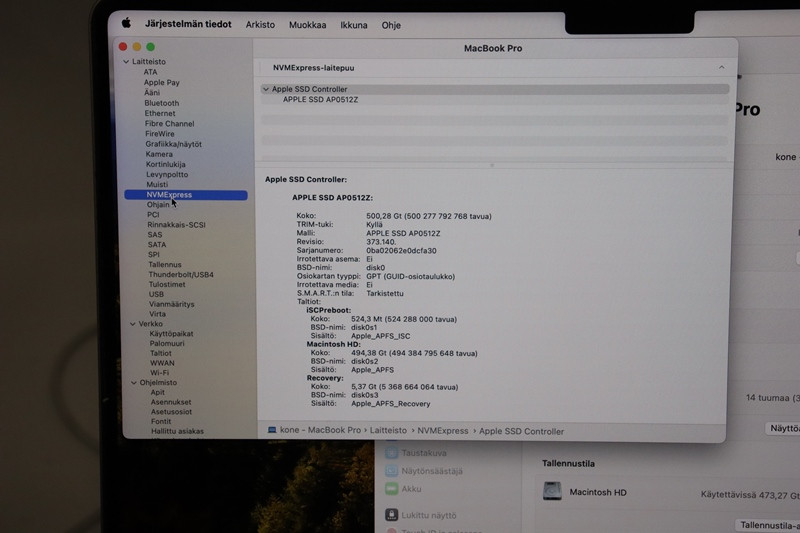The width and height of the screenshot is (800, 533).
Task: Click the green zoom window button
Action: [x=151, y=47]
